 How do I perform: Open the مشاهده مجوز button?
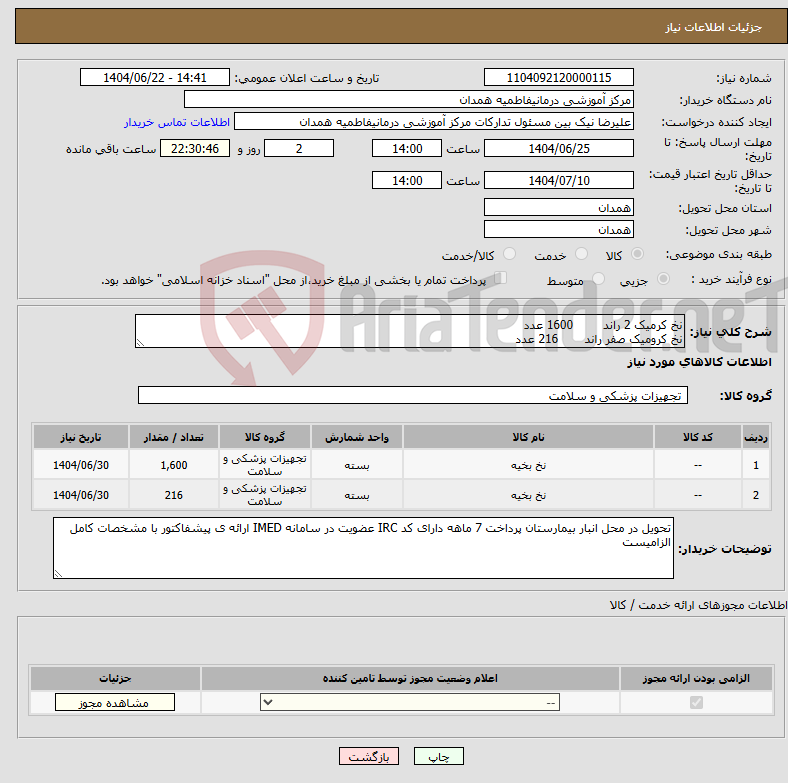[115, 702]
